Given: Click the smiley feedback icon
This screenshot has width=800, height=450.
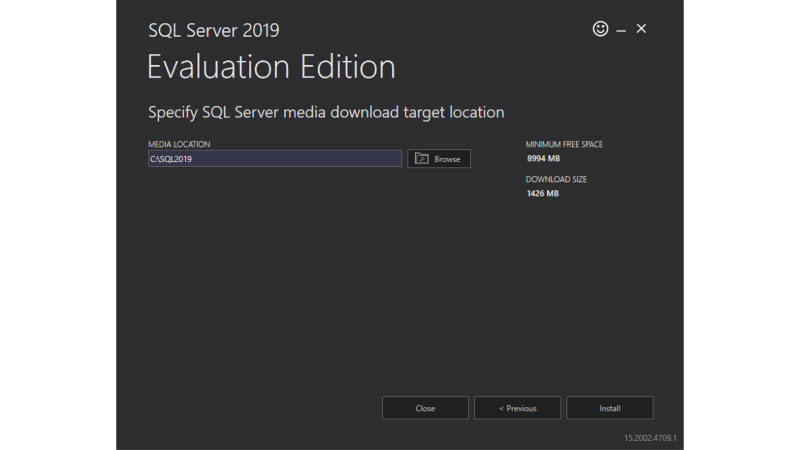Looking at the screenshot, I should pos(600,29).
